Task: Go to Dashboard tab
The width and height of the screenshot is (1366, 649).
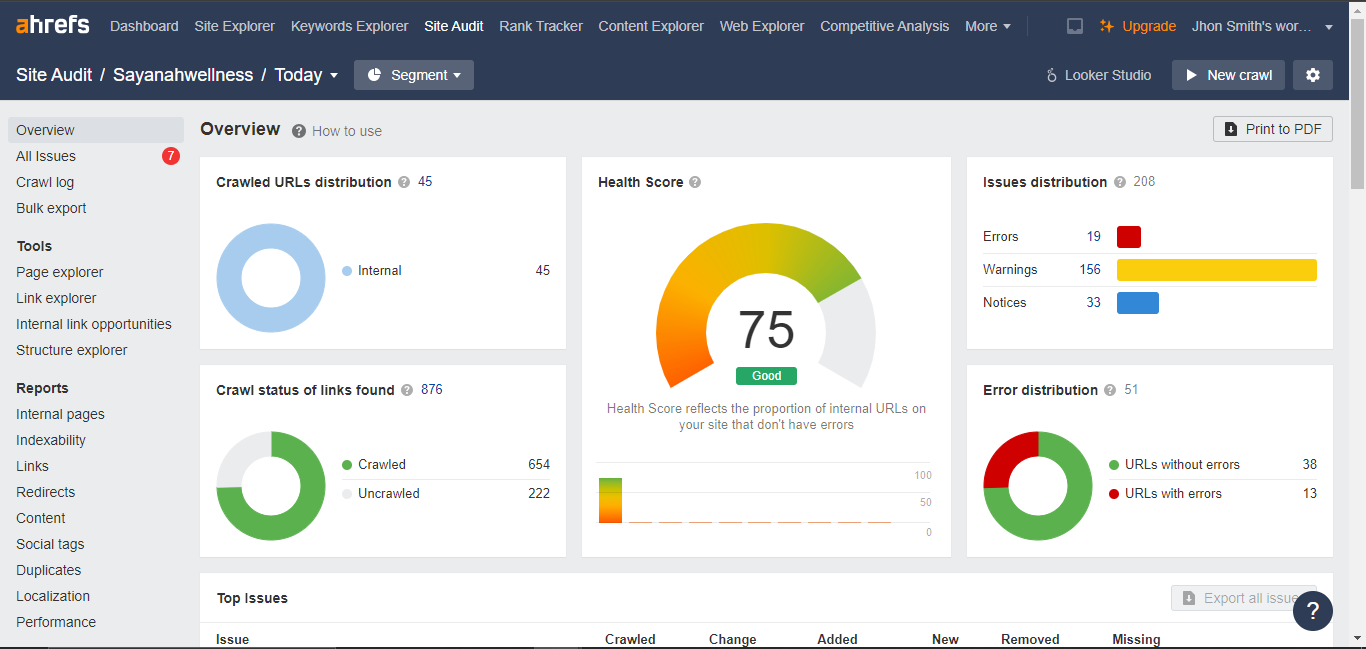Action: pos(144,26)
